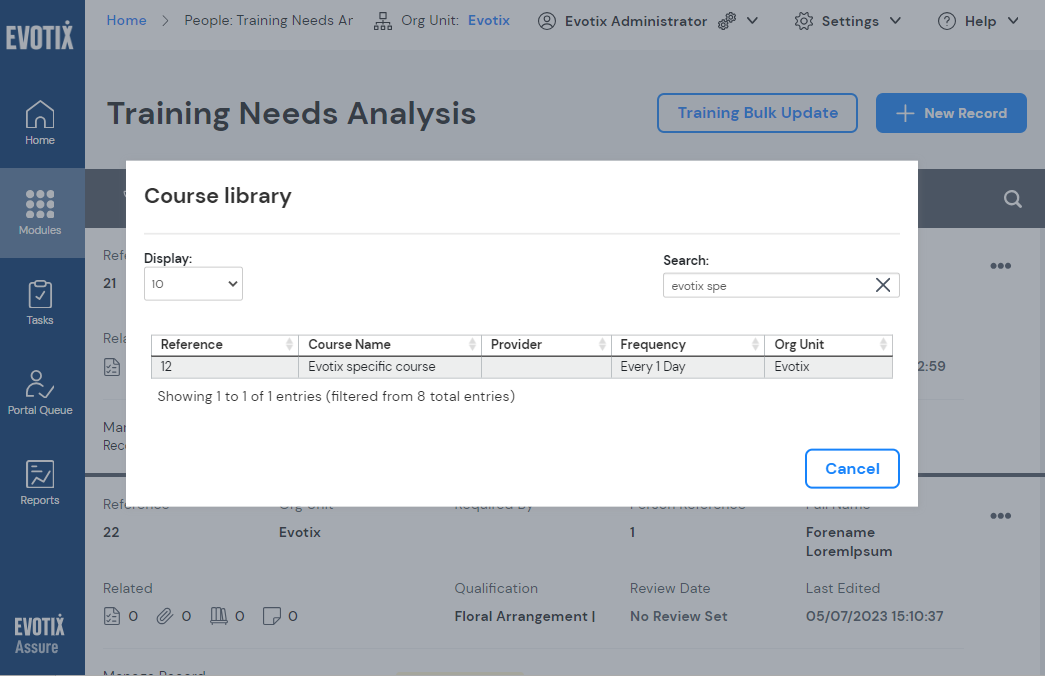
Task: Expand the Display entries dropdown
Action: (193, 284)
